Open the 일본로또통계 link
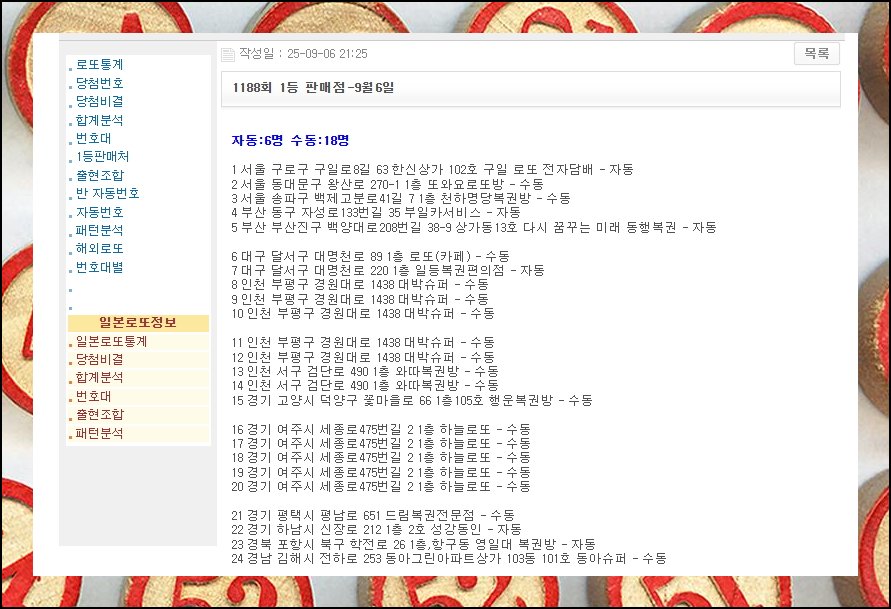This screenshot has width=891, height=609. pos(111,341)
